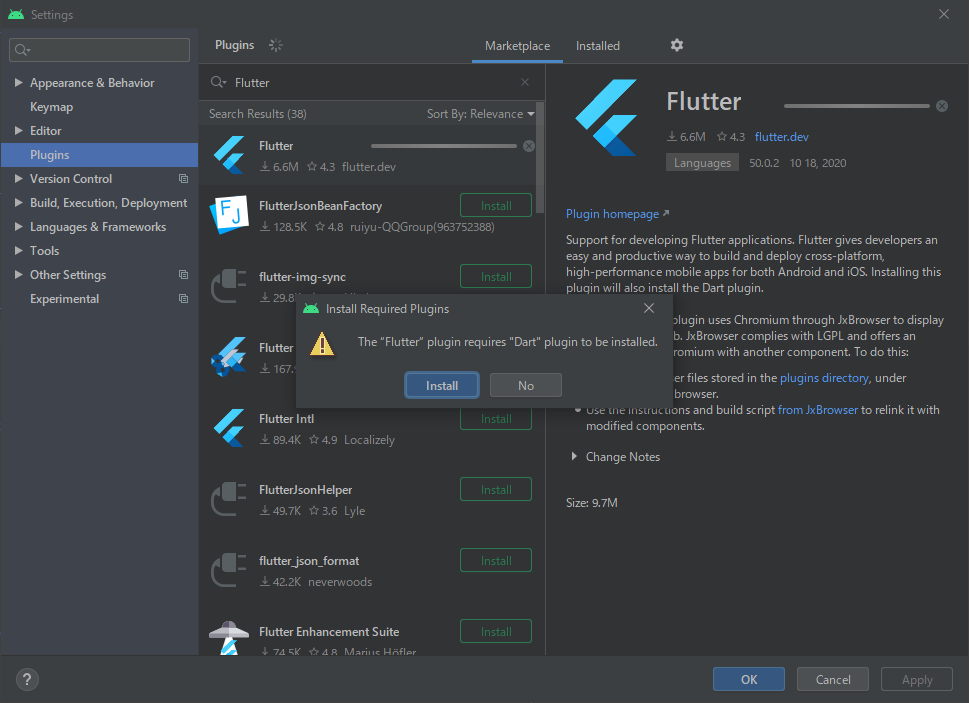Expand Tools settings section
Viewport: 969px width, 703px height.
[x=19, y=250]
